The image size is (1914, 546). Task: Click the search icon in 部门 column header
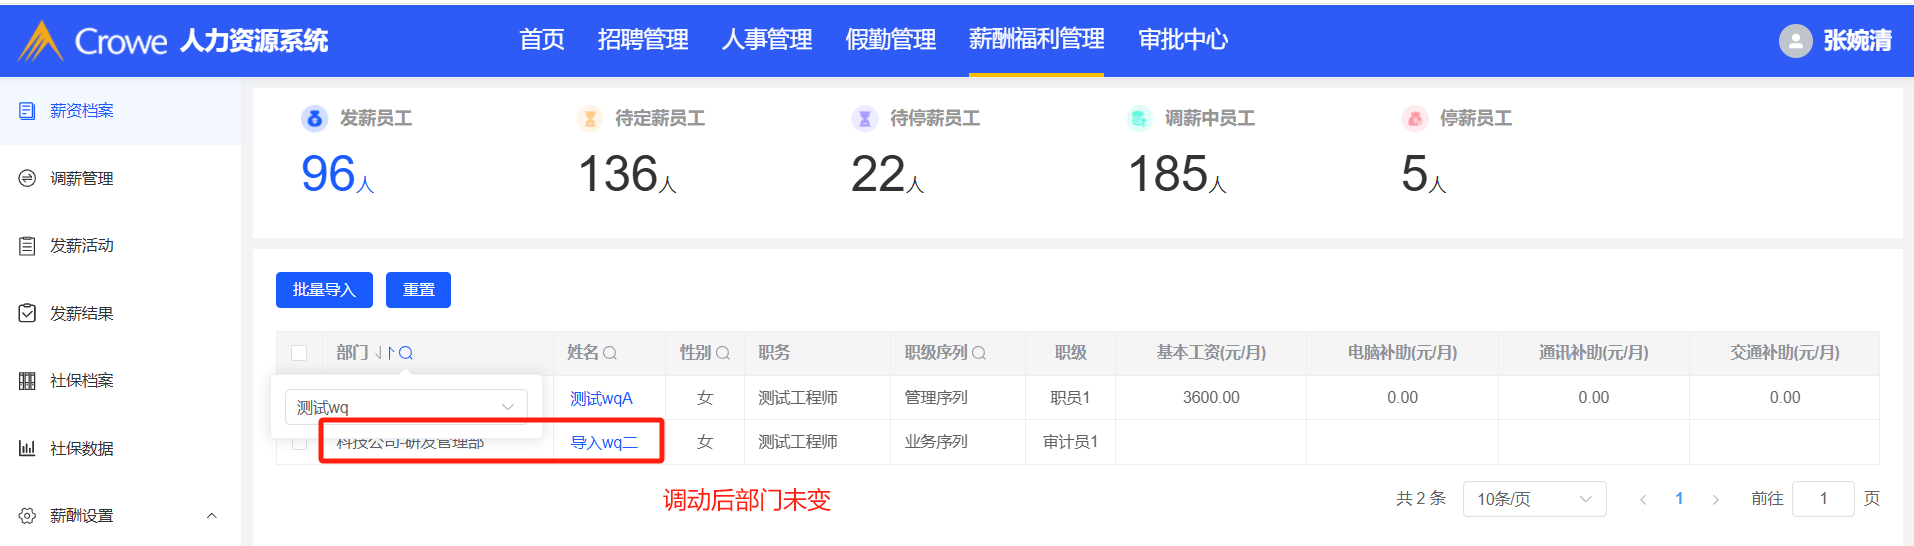pyautogui.click(x=406, y=353)
